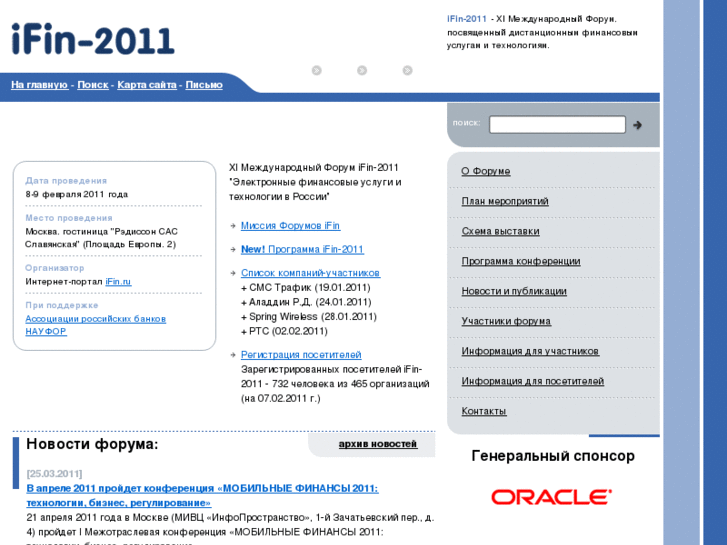
Task: Click the Новости форума heading
Action: click(92, 444)
